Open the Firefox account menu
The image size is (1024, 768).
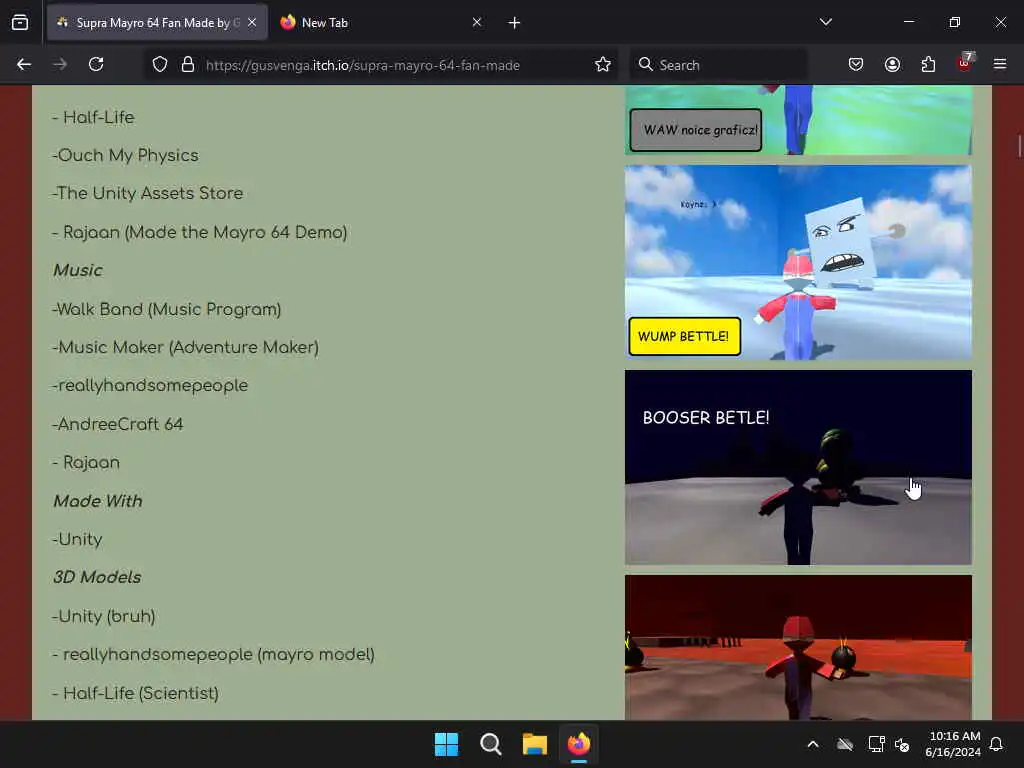892,65
